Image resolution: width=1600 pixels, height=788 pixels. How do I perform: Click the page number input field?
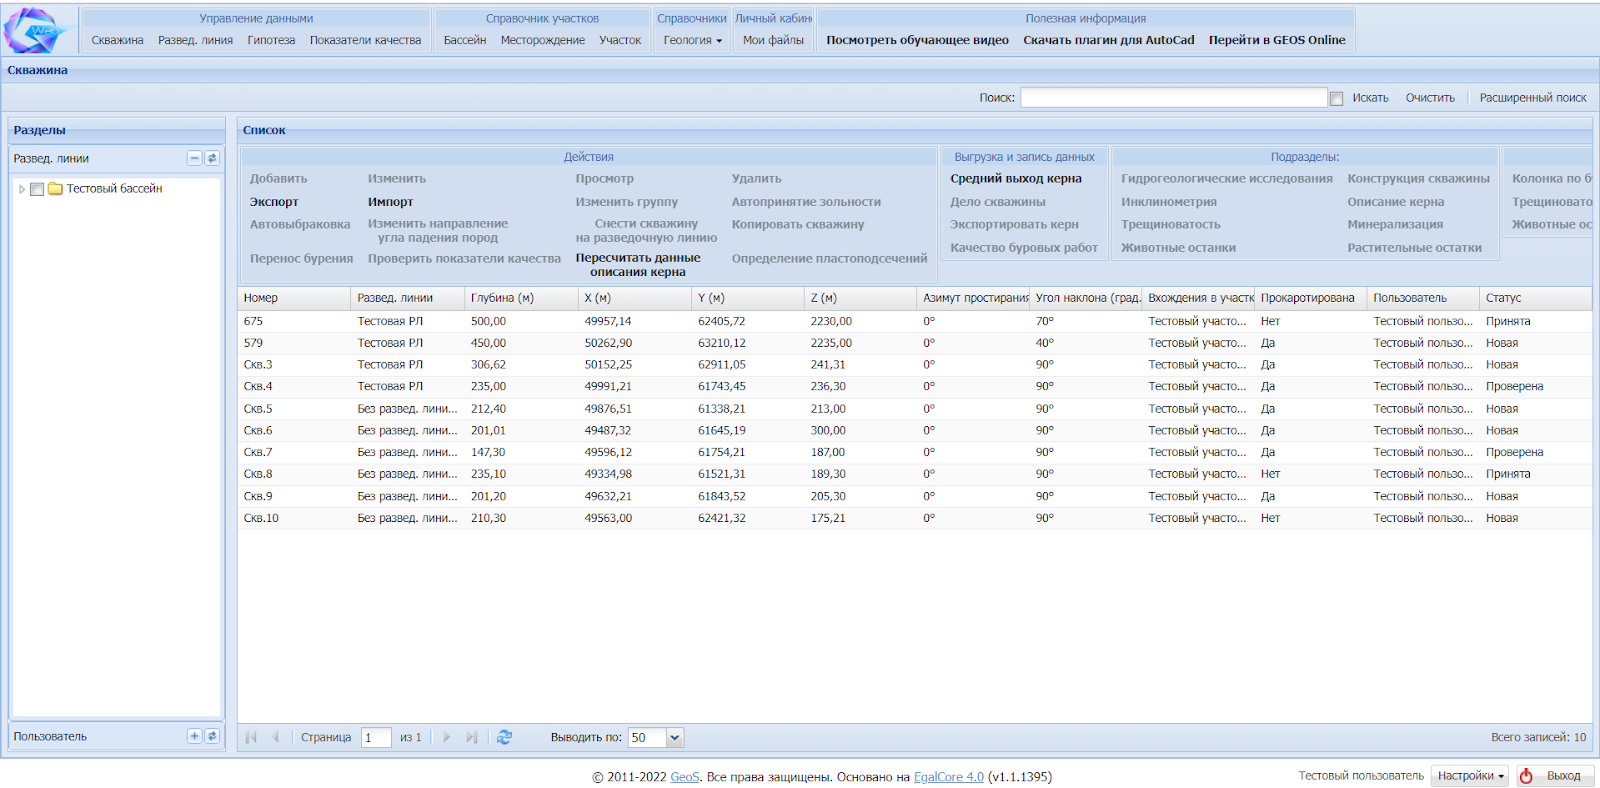point(376,738)
